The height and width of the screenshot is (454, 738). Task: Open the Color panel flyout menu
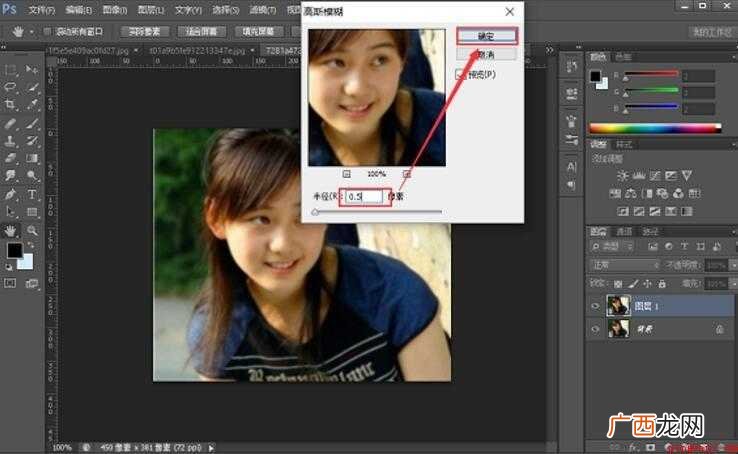[733, 57]
